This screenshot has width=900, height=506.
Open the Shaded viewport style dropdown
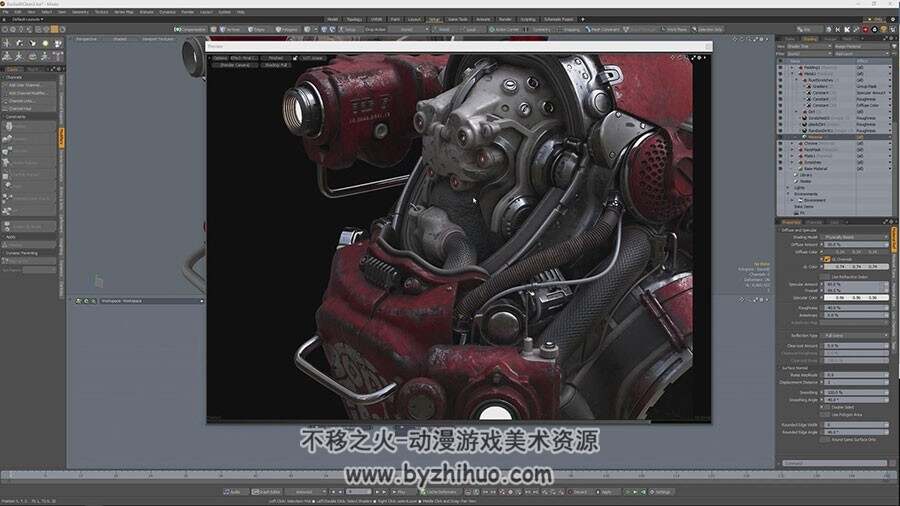pos(119,39)
